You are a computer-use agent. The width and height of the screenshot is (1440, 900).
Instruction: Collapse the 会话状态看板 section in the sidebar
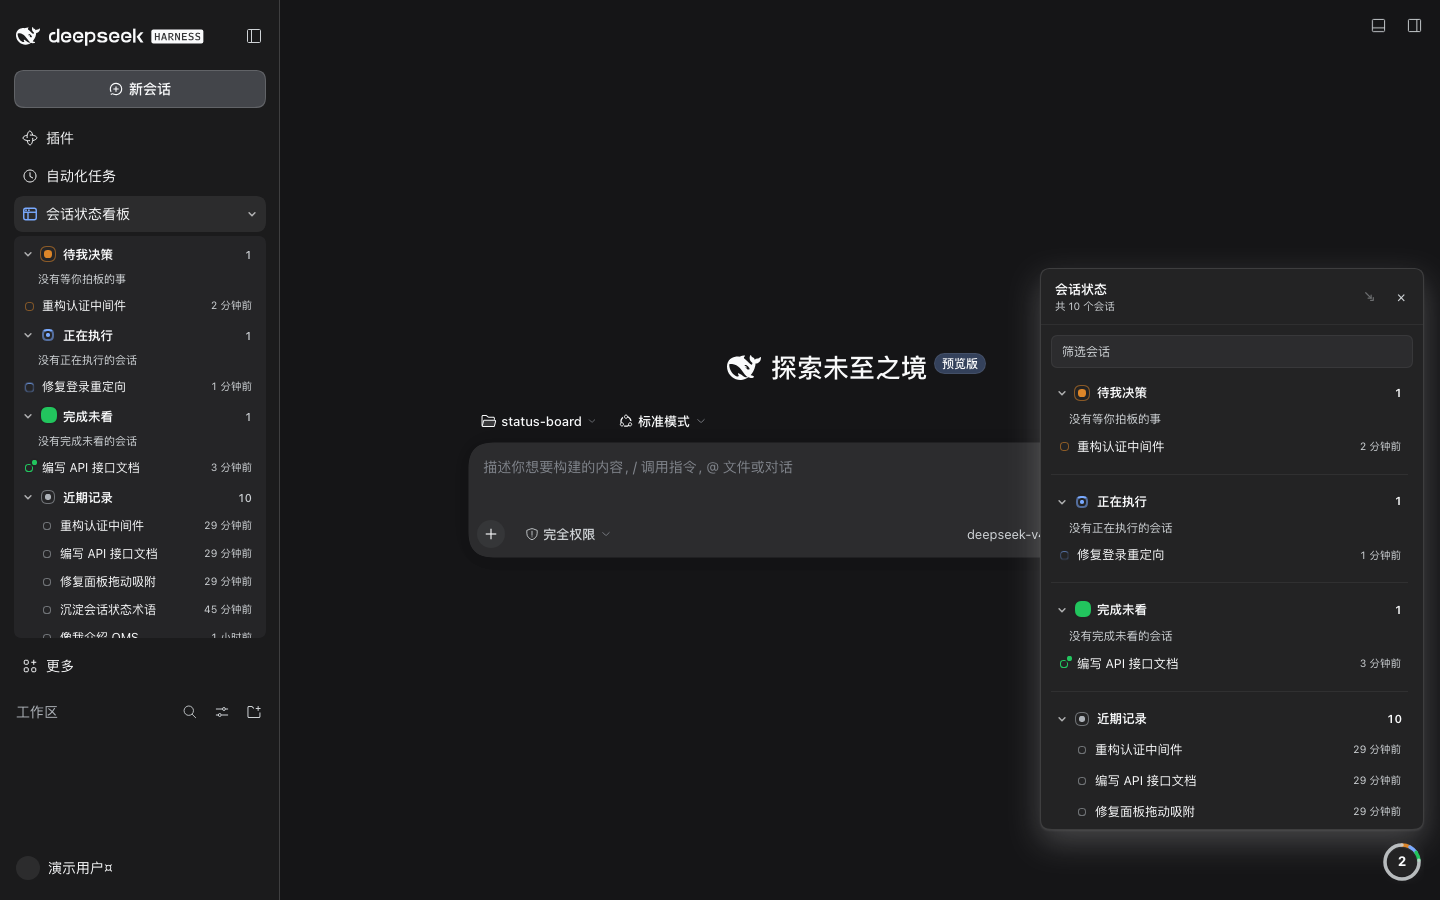point(251,214)
